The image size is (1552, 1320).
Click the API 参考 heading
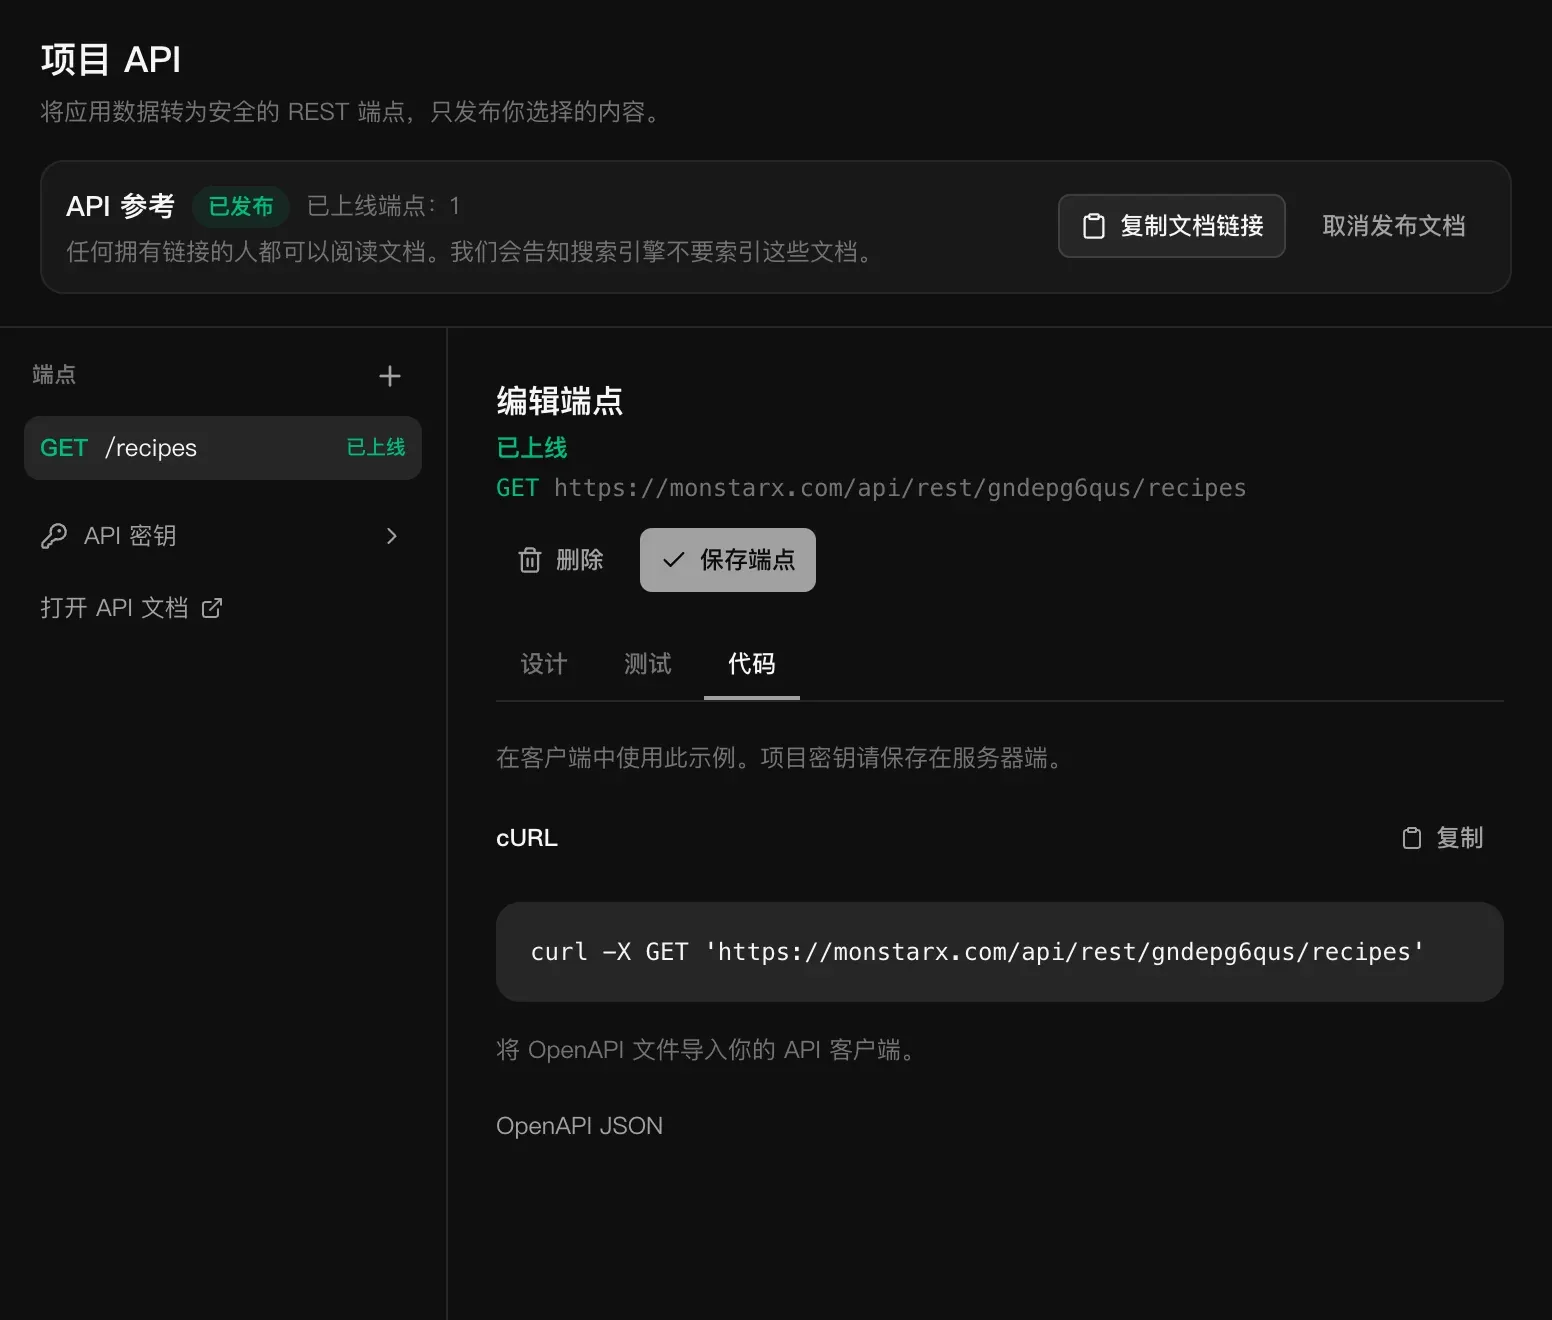pyautogui.click(x=120, y=206)
